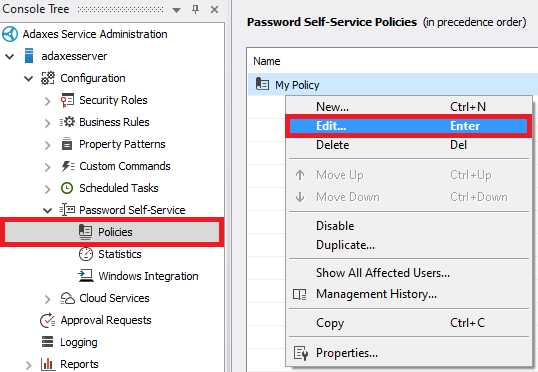Open the Console Tree dropdown arrow
This screenshot has height=372, width=538.
(176, 10)
